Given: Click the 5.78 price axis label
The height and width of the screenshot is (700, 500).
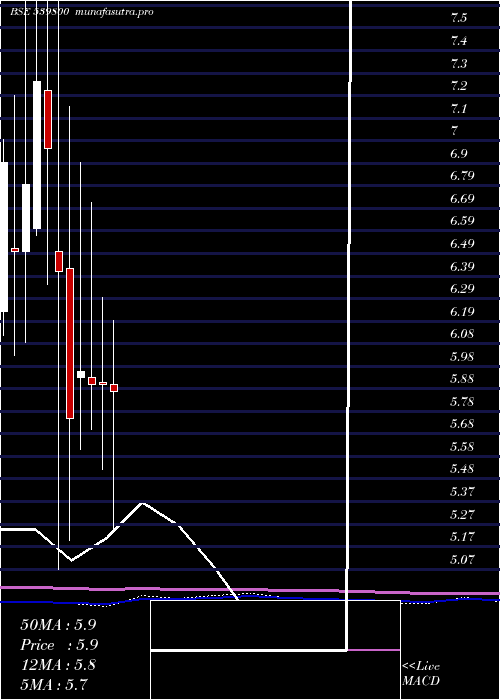Looking at the screenshot, I should coord(462,402).
